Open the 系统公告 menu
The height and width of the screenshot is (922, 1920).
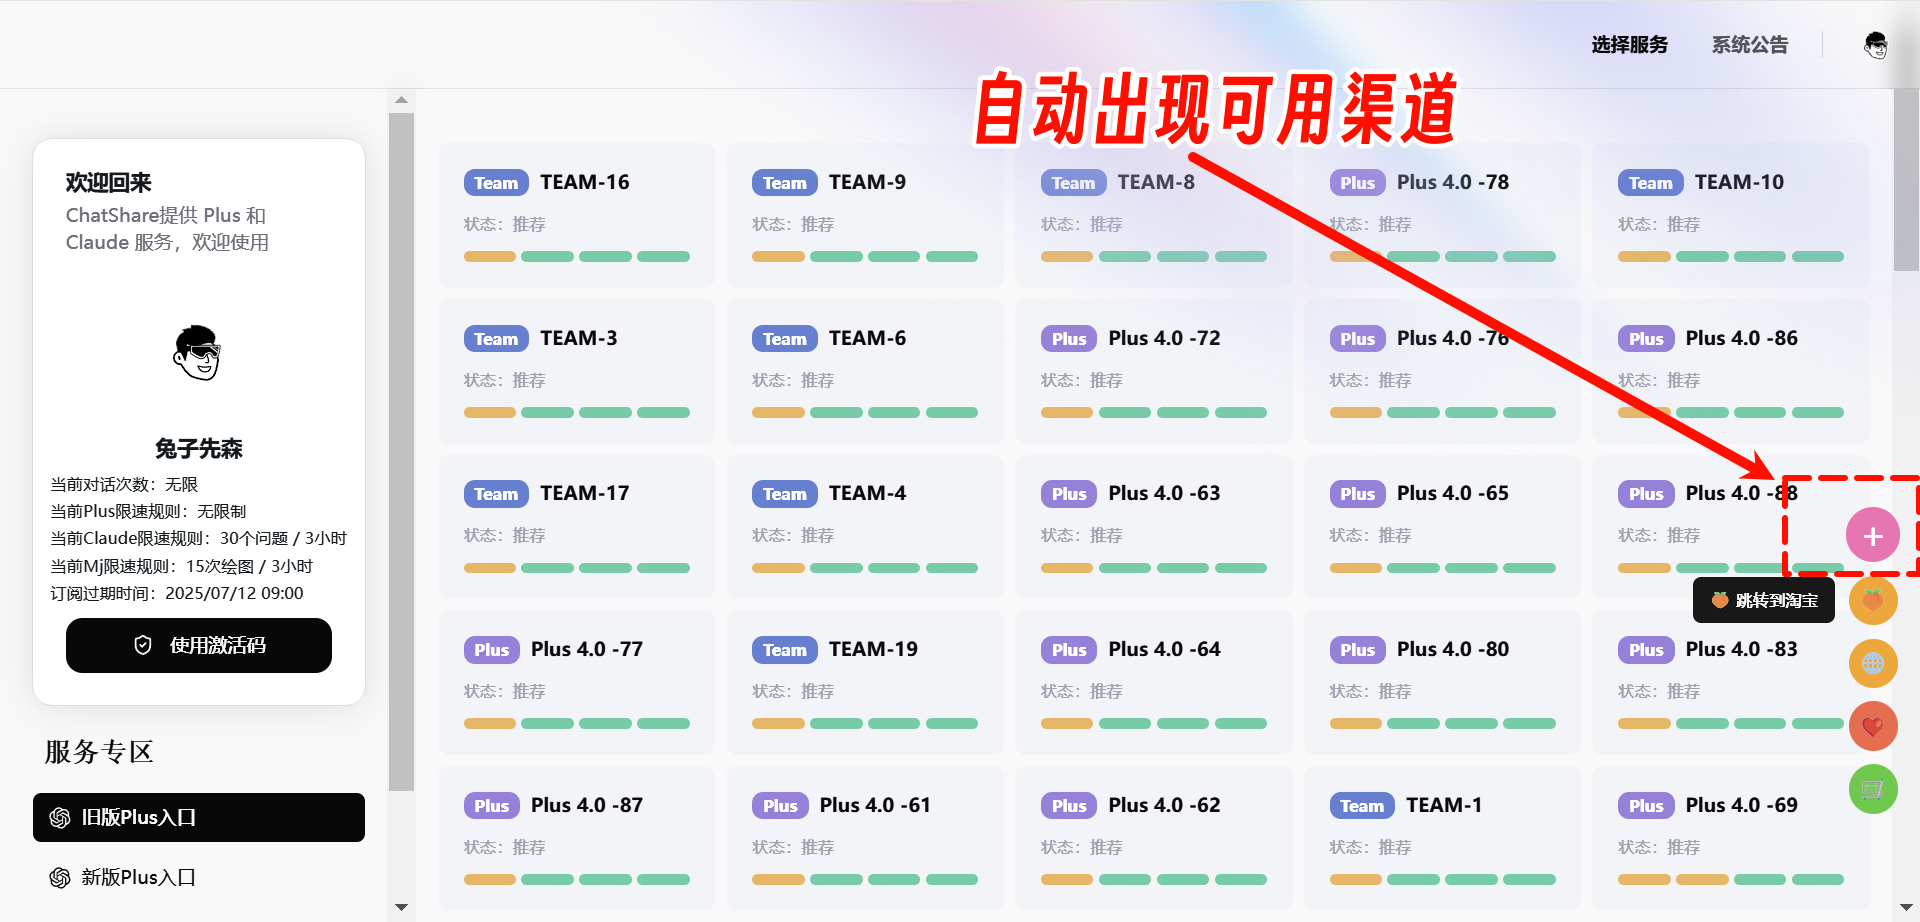1749,45
